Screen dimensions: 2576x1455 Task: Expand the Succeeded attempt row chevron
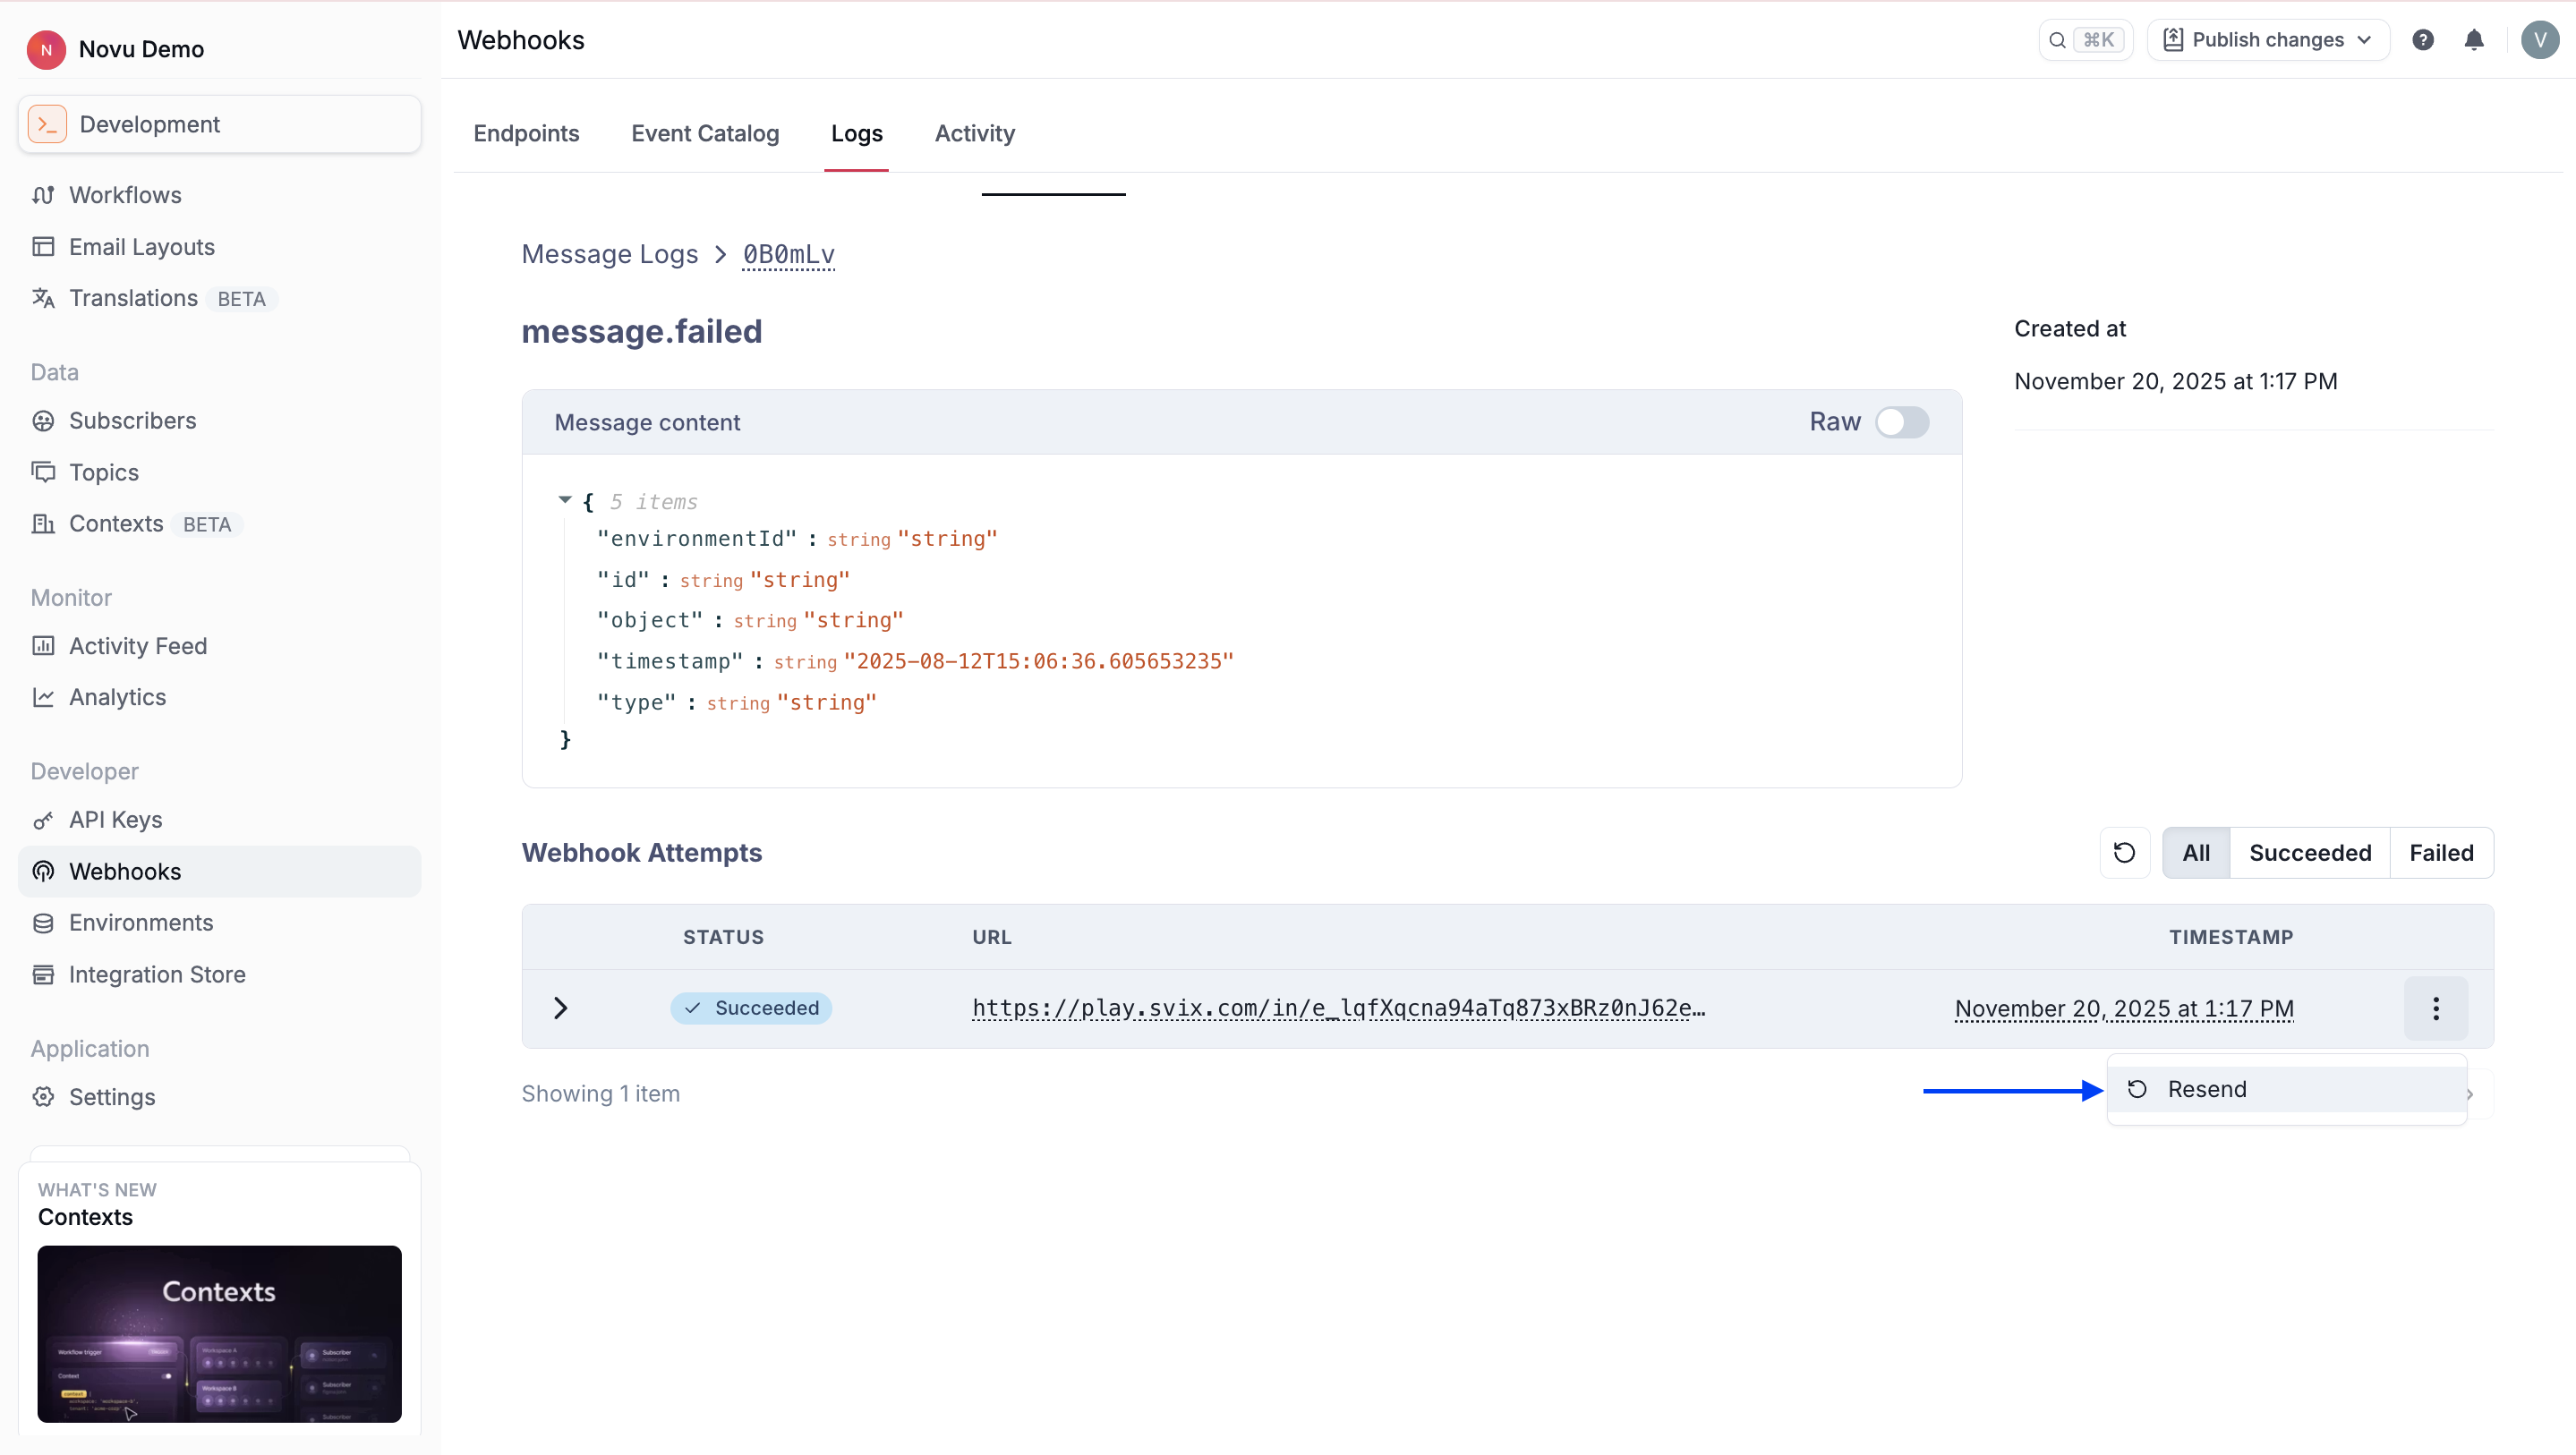click(x=561, y=1008)
